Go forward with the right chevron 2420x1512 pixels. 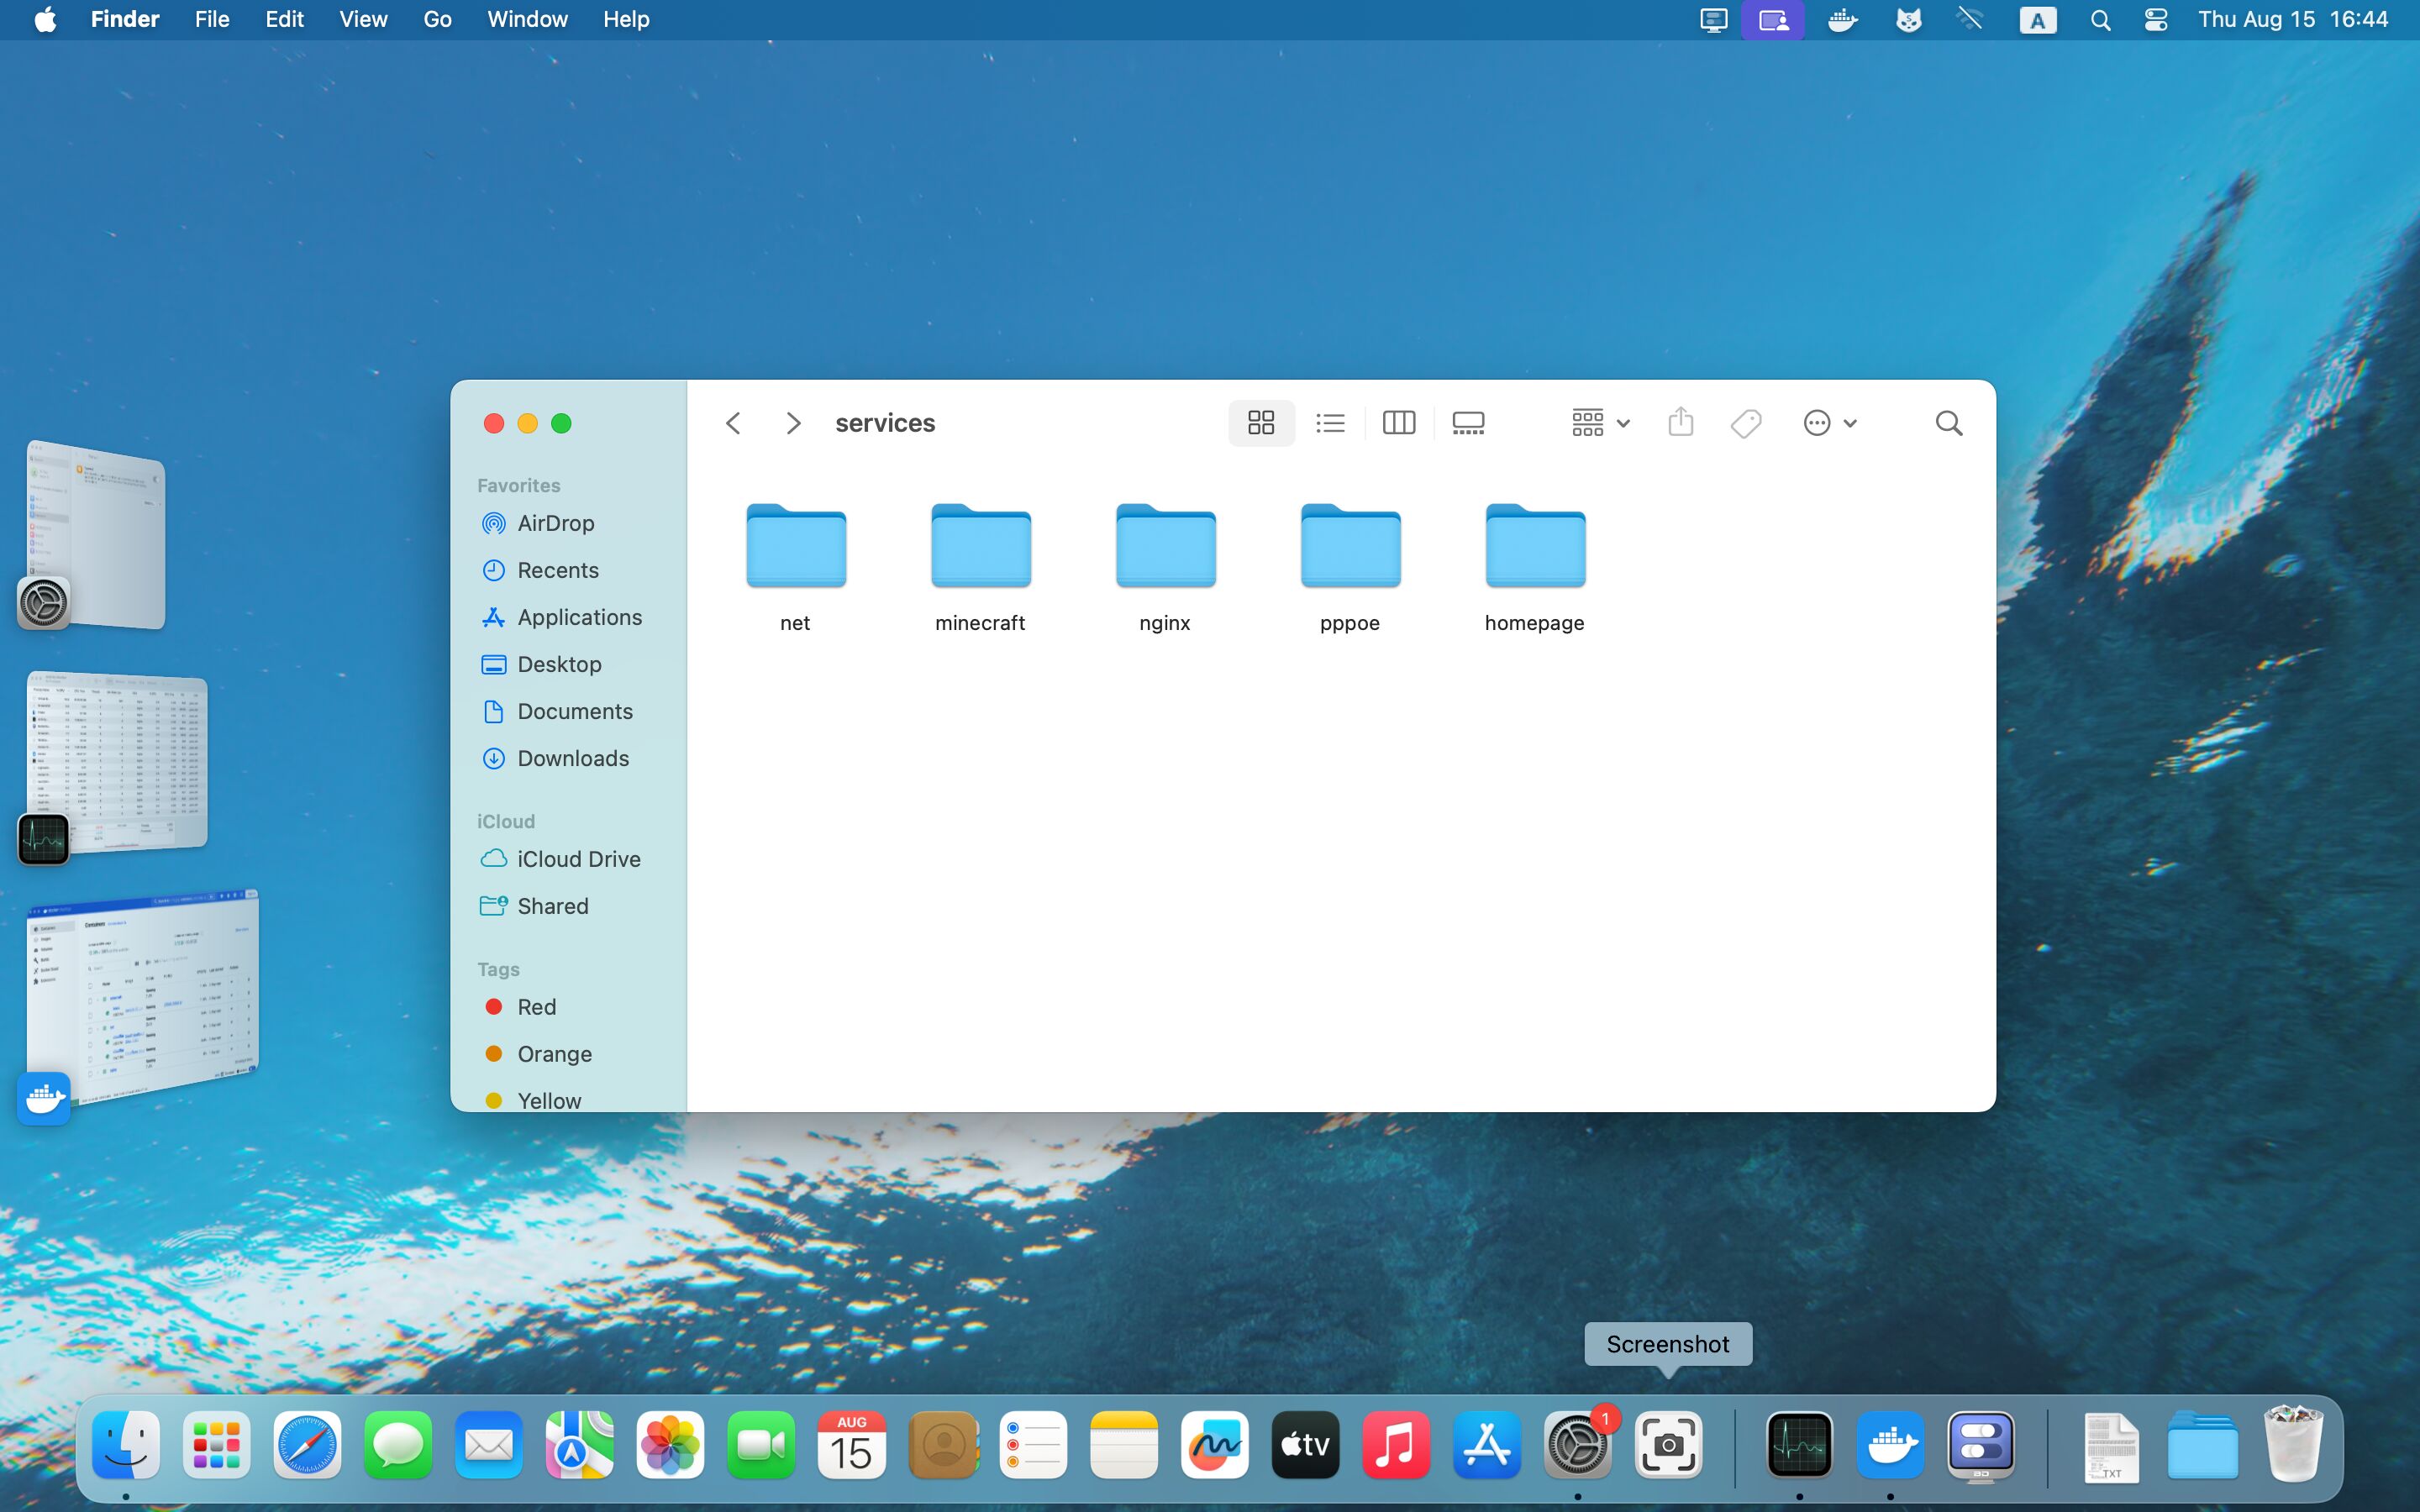tap(793, 423)
